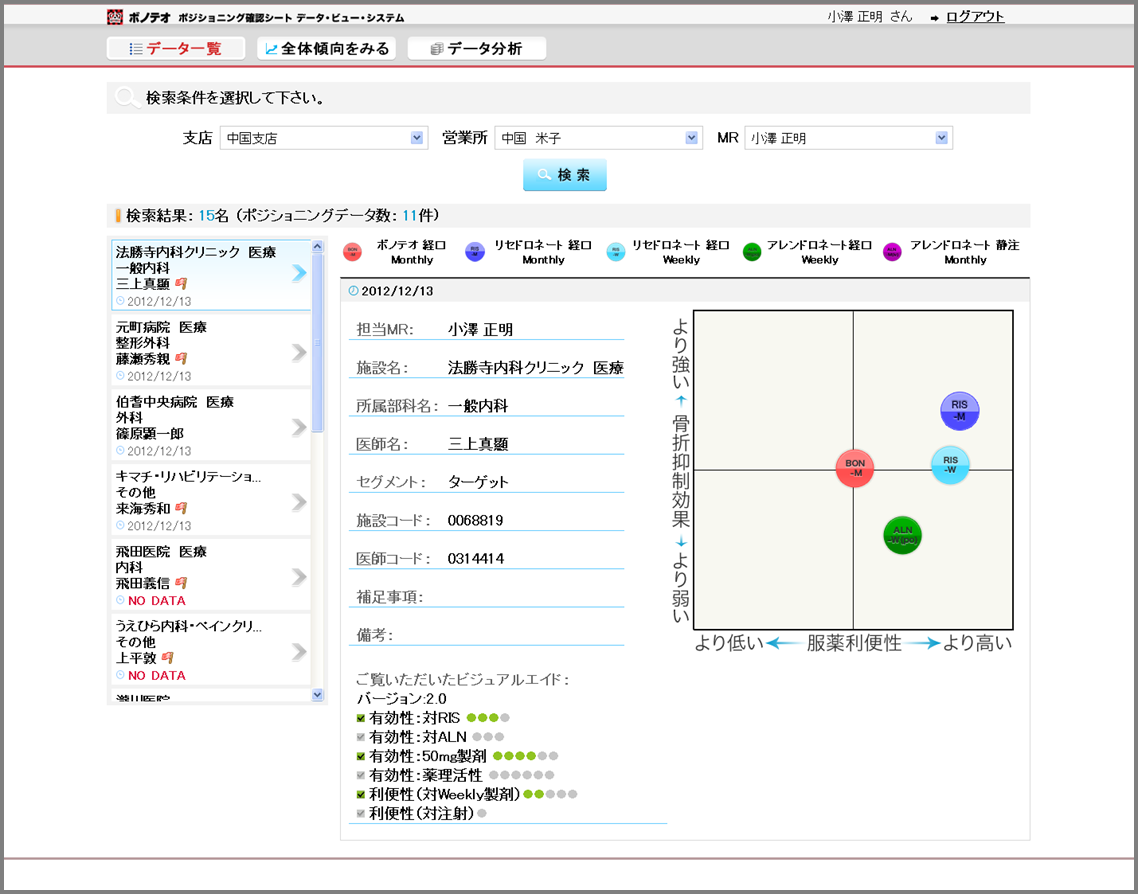Viewport: 1138px width, 894px height.
Task: Click the BON-M red chart marker
Action: coord(854,468)
